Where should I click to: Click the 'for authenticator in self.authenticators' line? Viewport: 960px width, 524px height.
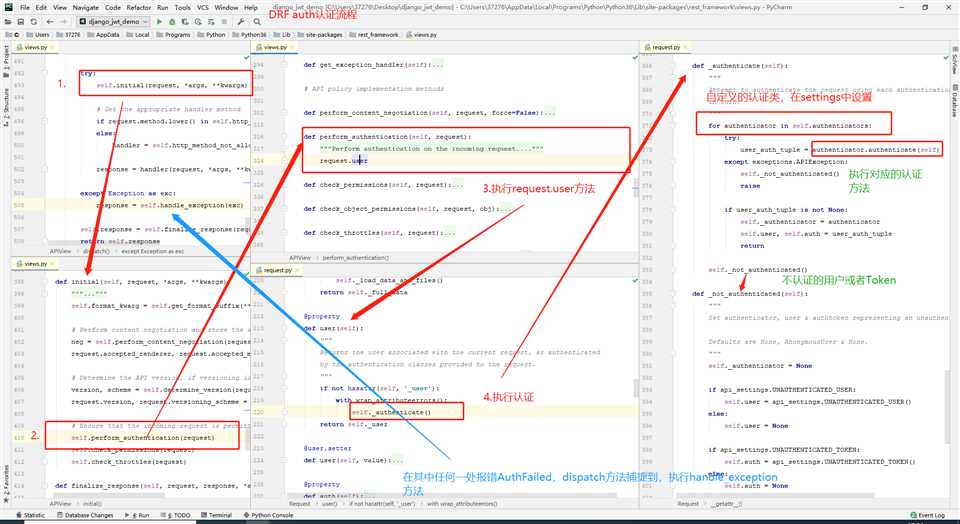790,125
